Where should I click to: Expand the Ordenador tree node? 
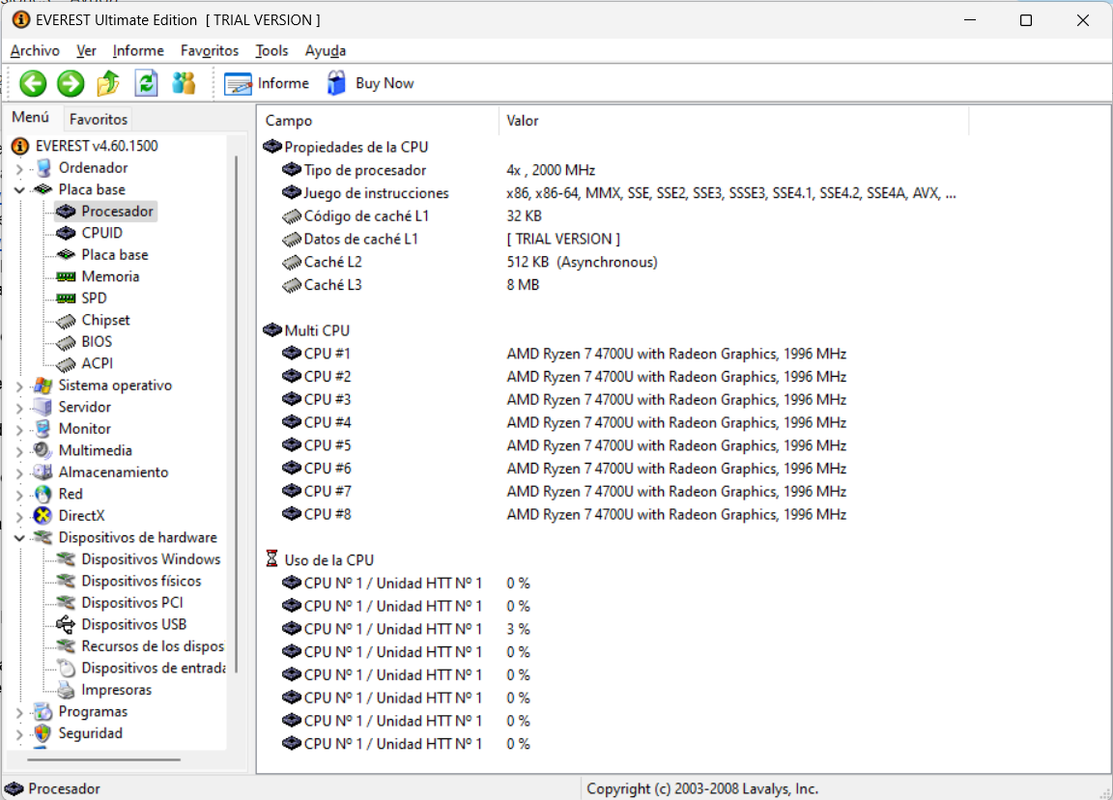click(20, 169)
